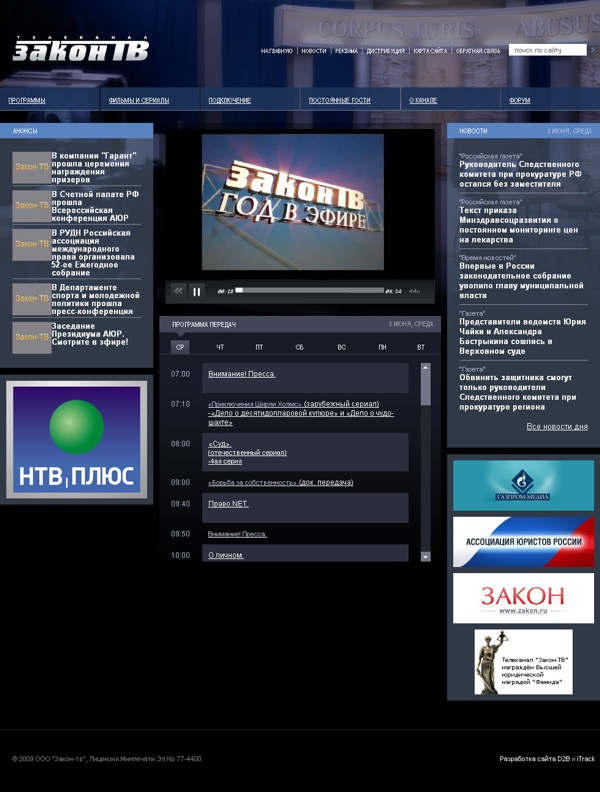Image resolution: width=600 pixels, height=792 pixels.
Task: Select the ПТ day tab
Action: pos(259,347)
